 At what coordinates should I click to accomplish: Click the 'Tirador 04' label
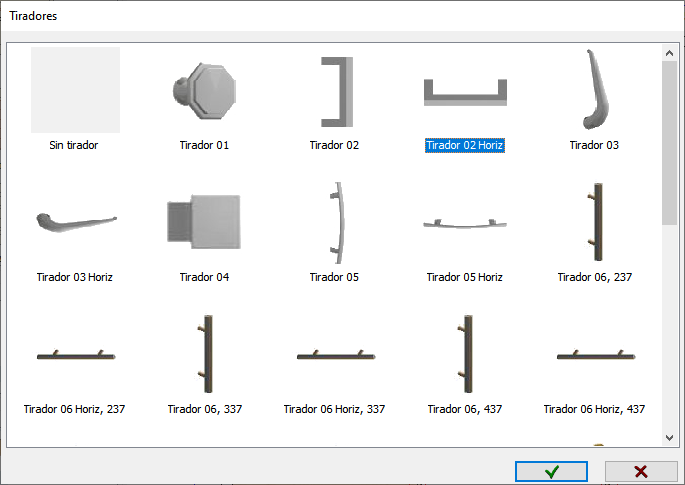coord(204,277)
